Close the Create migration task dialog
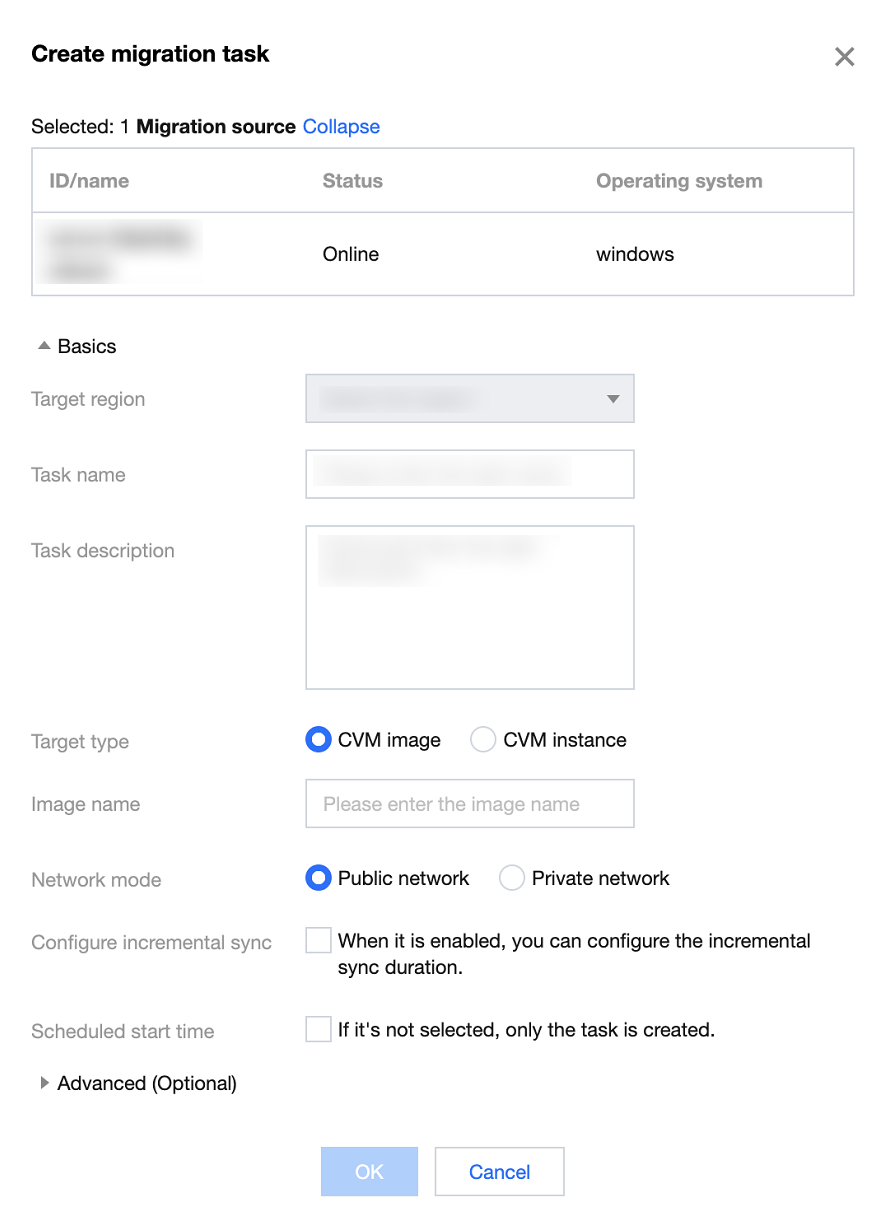 [x=844, y=57]
